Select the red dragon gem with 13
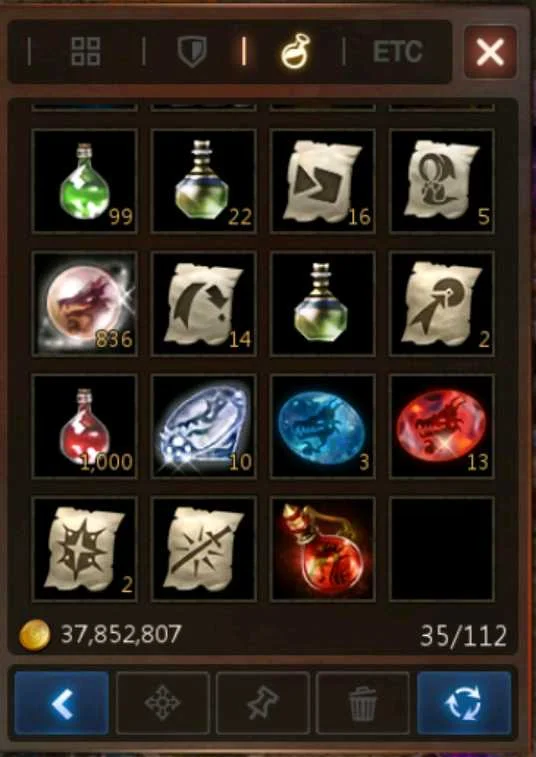 [442, 426]
